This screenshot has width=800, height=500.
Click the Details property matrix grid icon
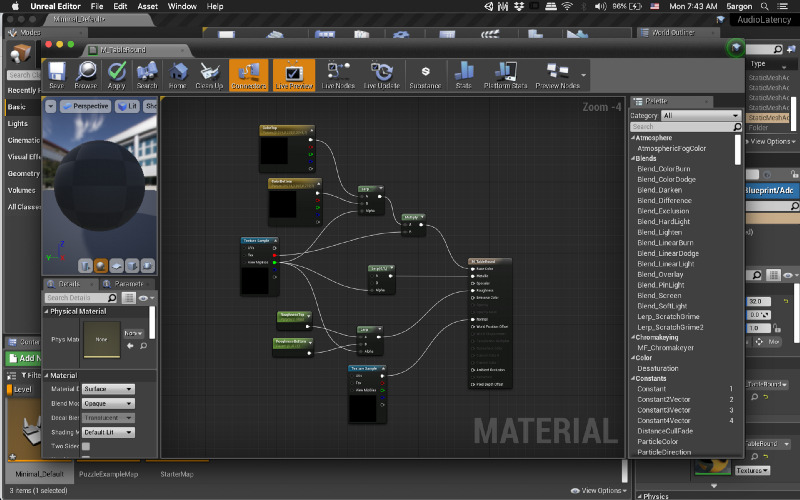129,297
